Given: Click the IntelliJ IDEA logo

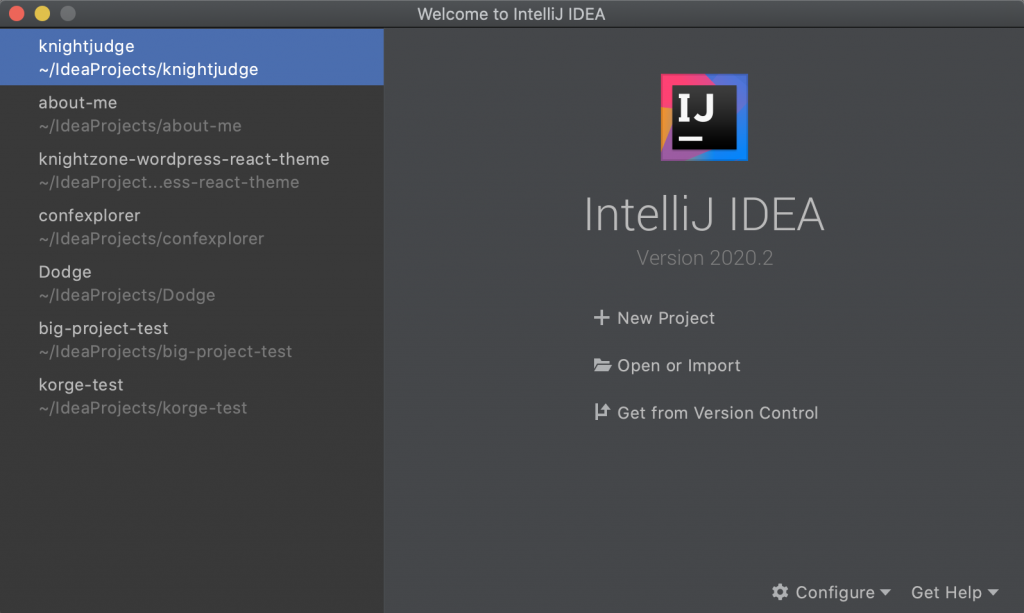Looking at the screenshot, I should [x=704, y=117].
